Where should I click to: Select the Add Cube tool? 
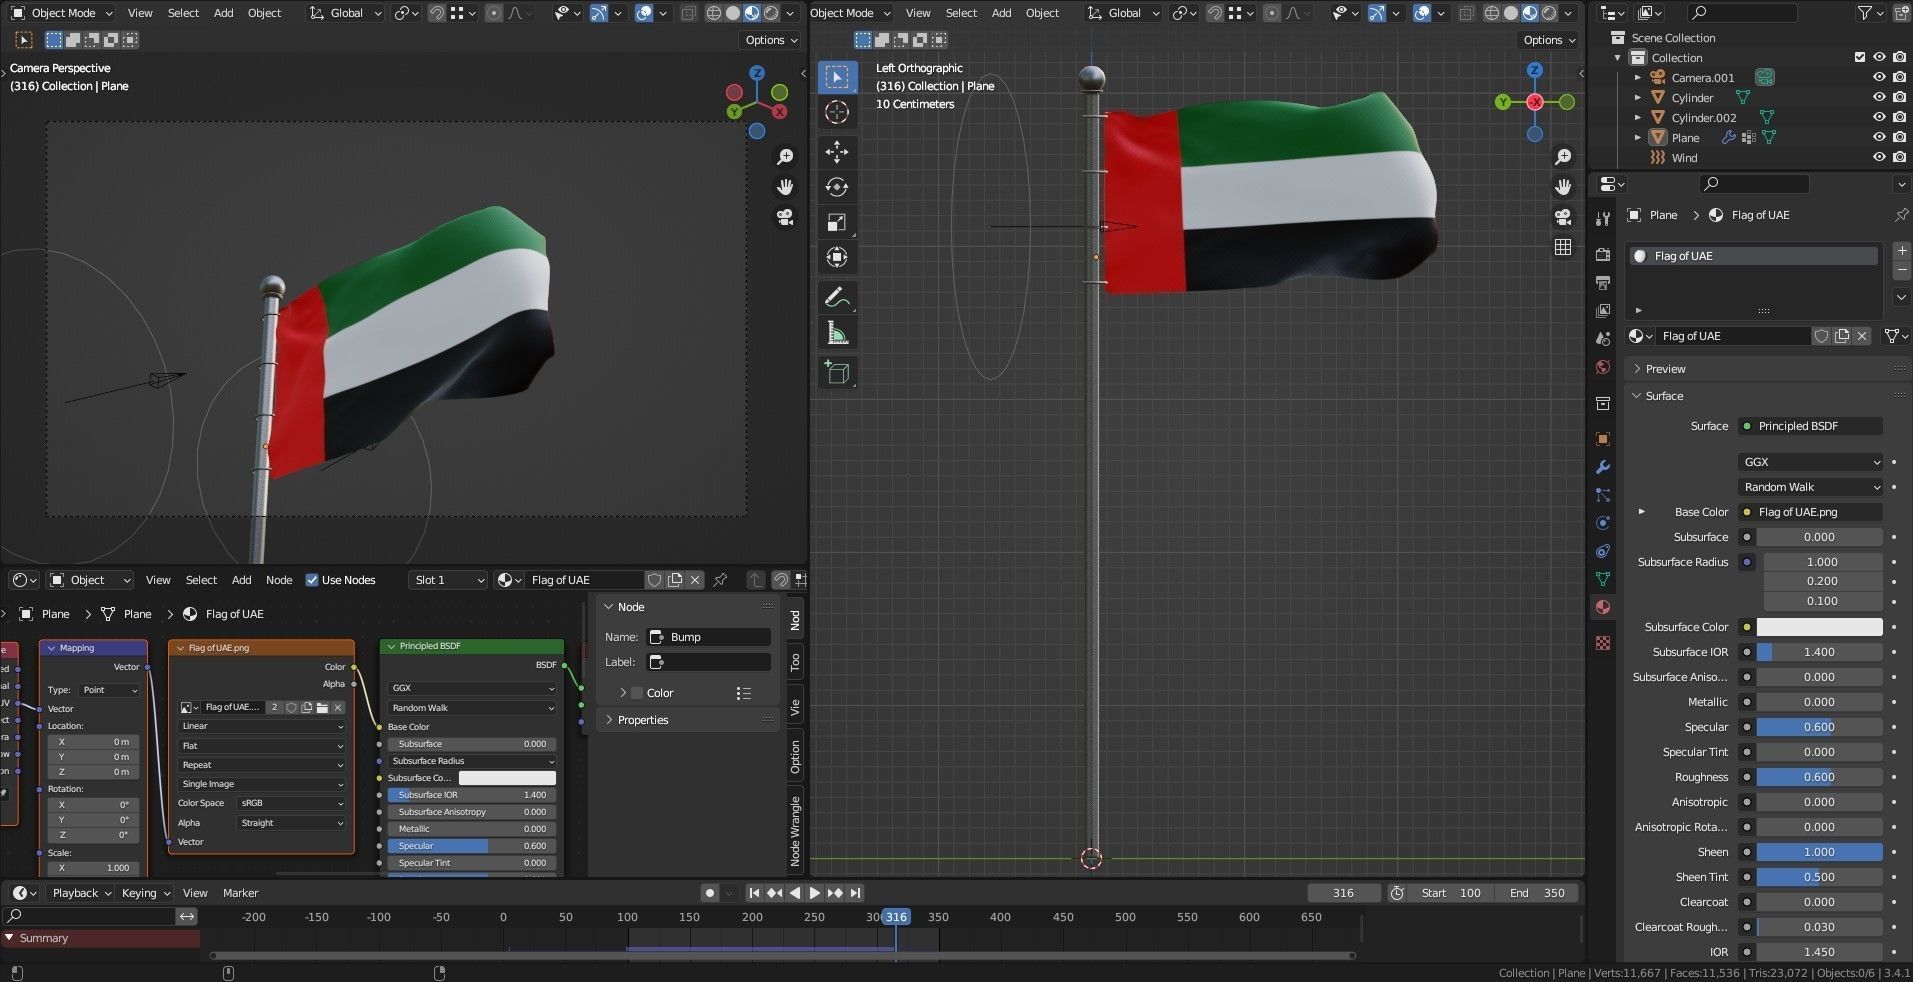click(x=837, y=372)
